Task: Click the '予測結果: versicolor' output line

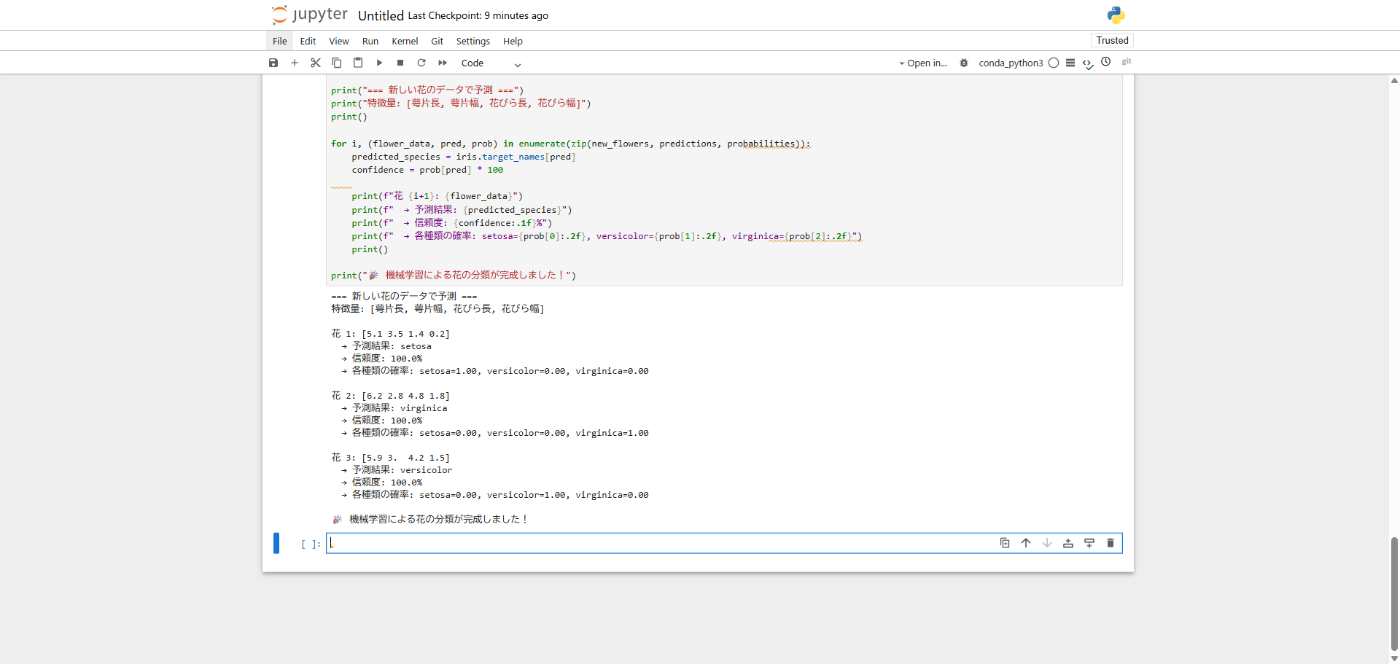Action: (397, 470)
